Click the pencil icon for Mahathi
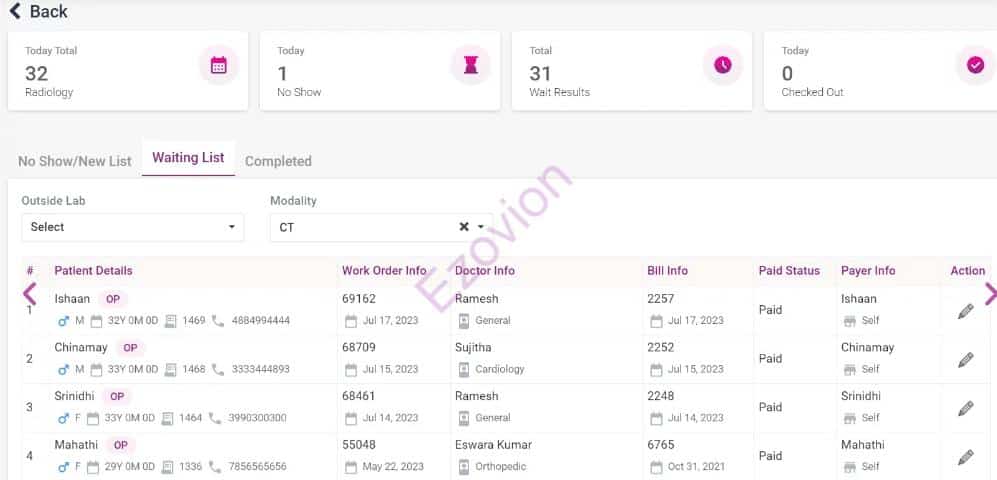This screenshot has height=480, width=997. 965,457
